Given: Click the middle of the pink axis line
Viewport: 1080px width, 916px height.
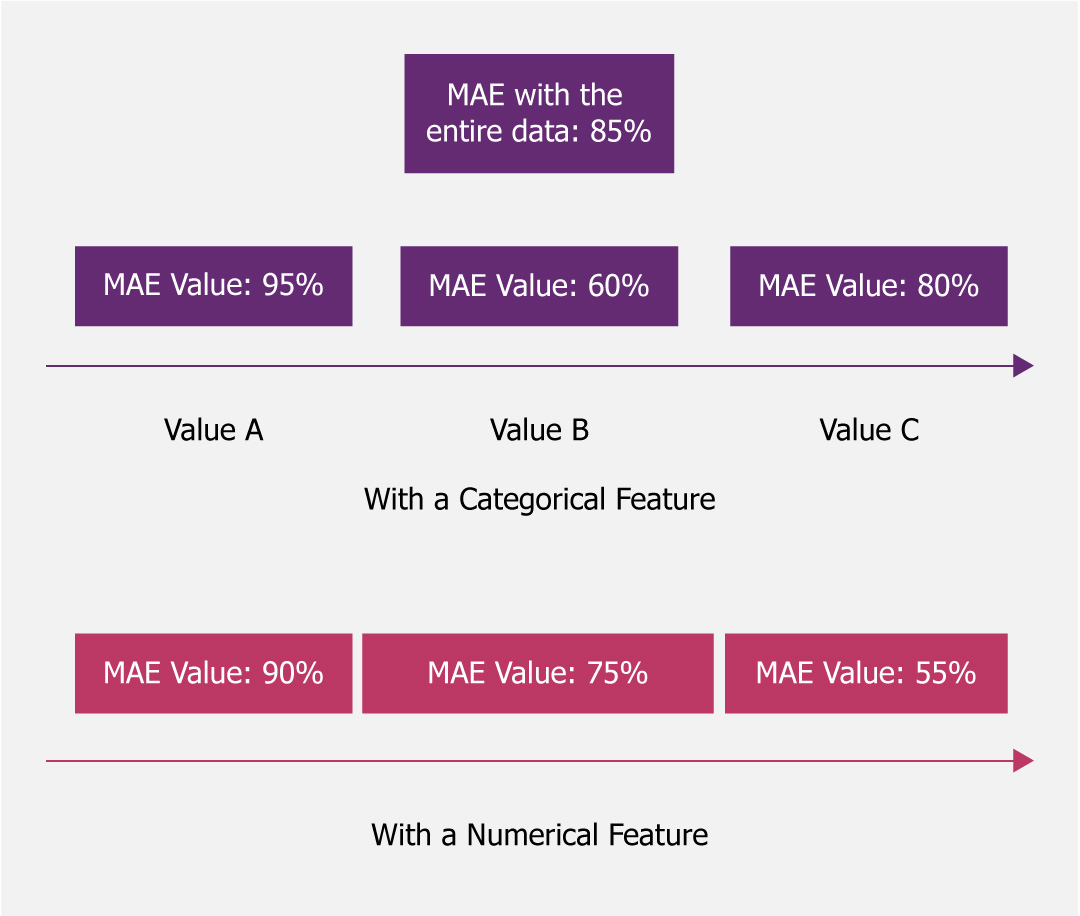Looking at the screenshot, I should pos(530,761).
